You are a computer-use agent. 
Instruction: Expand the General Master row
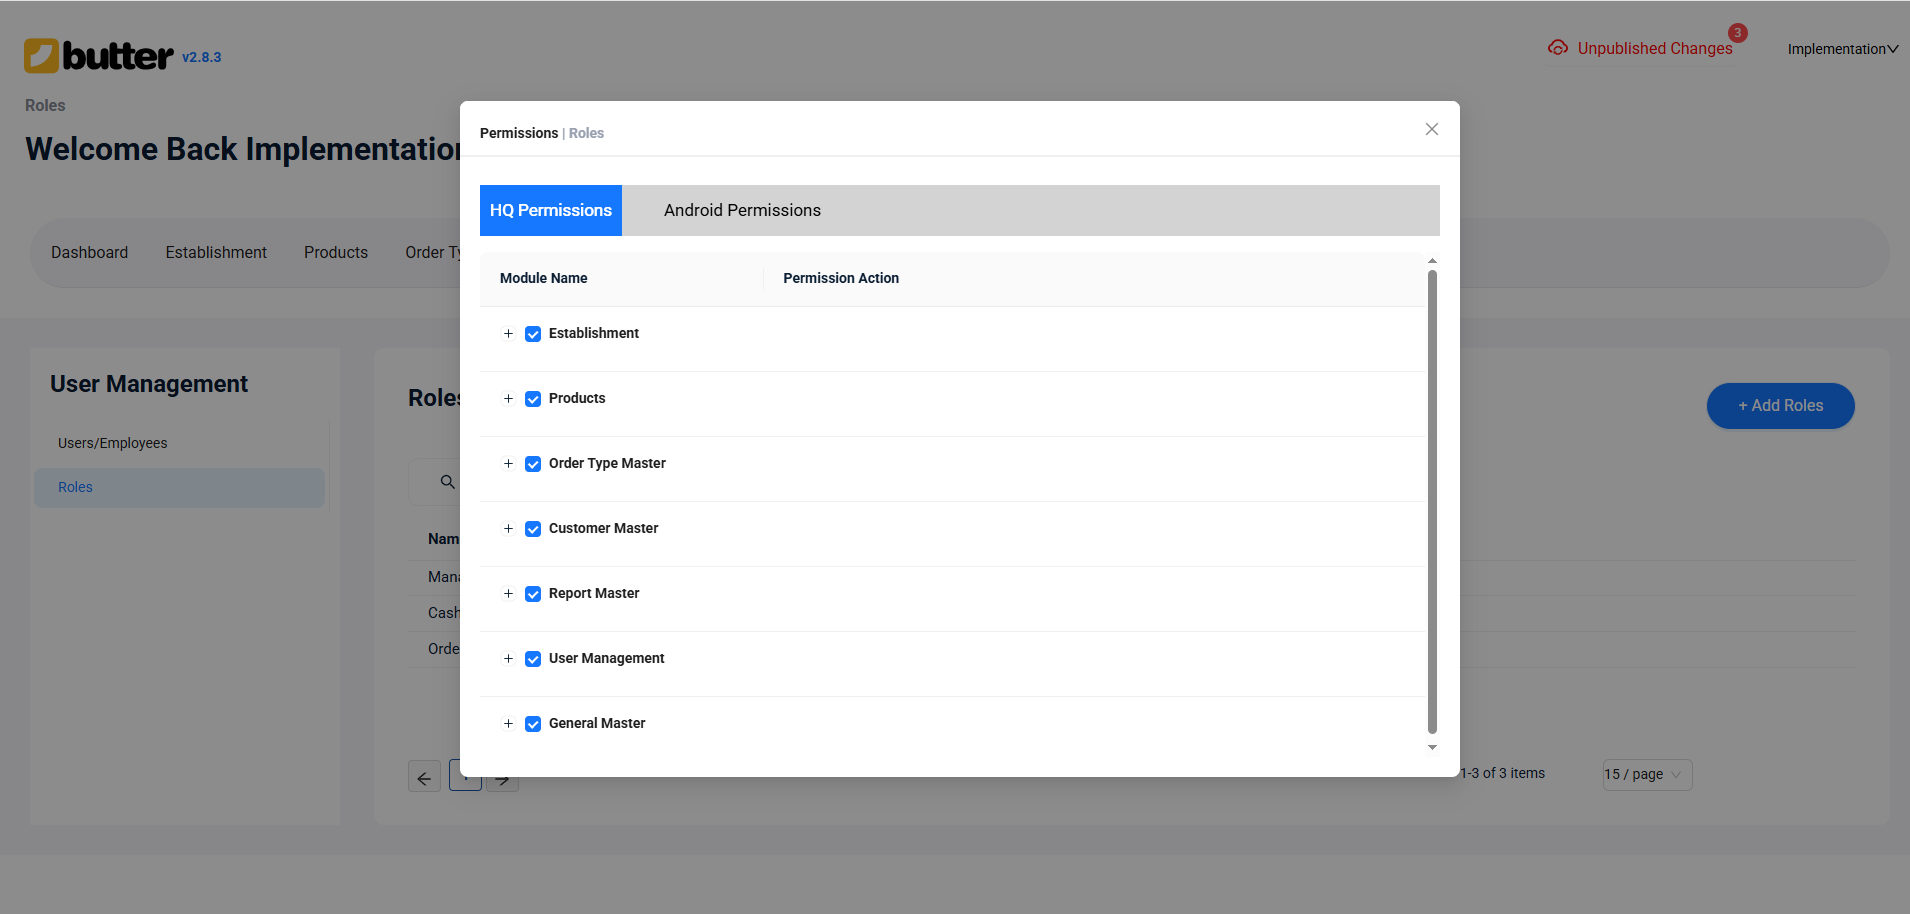point(508,724)
